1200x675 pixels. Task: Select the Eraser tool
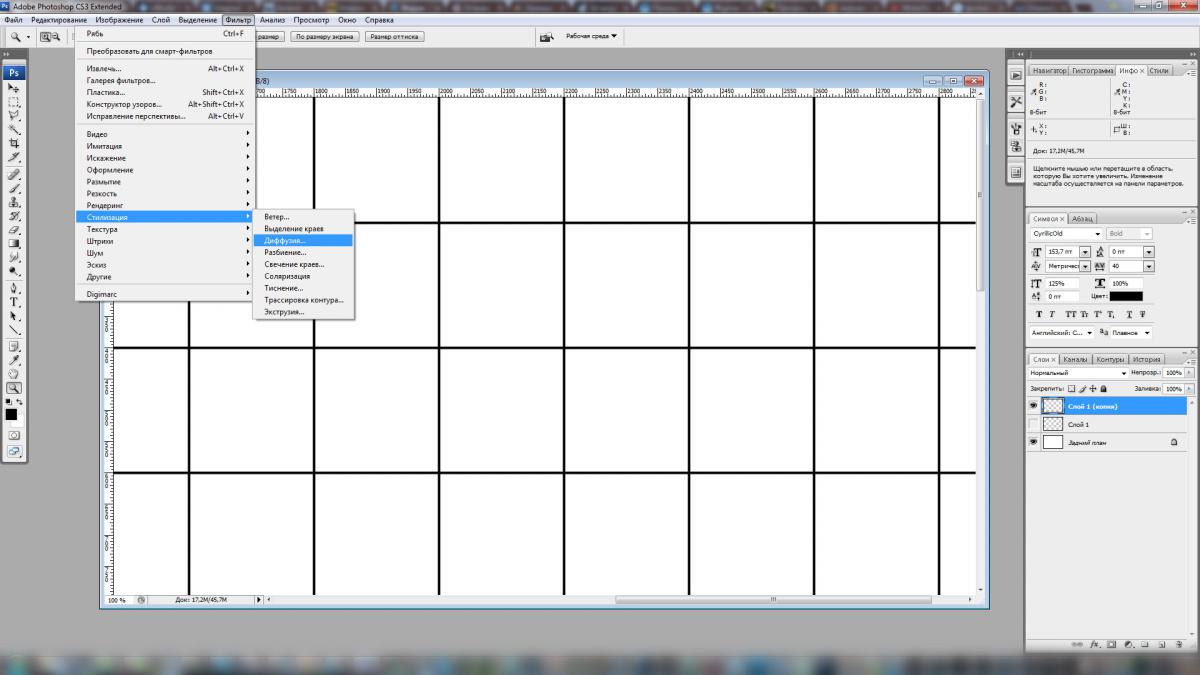(15, 229)
